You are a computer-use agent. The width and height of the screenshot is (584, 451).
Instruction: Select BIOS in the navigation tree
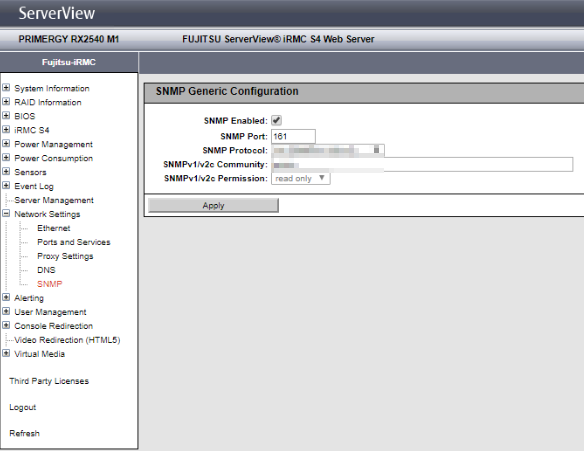25,116
